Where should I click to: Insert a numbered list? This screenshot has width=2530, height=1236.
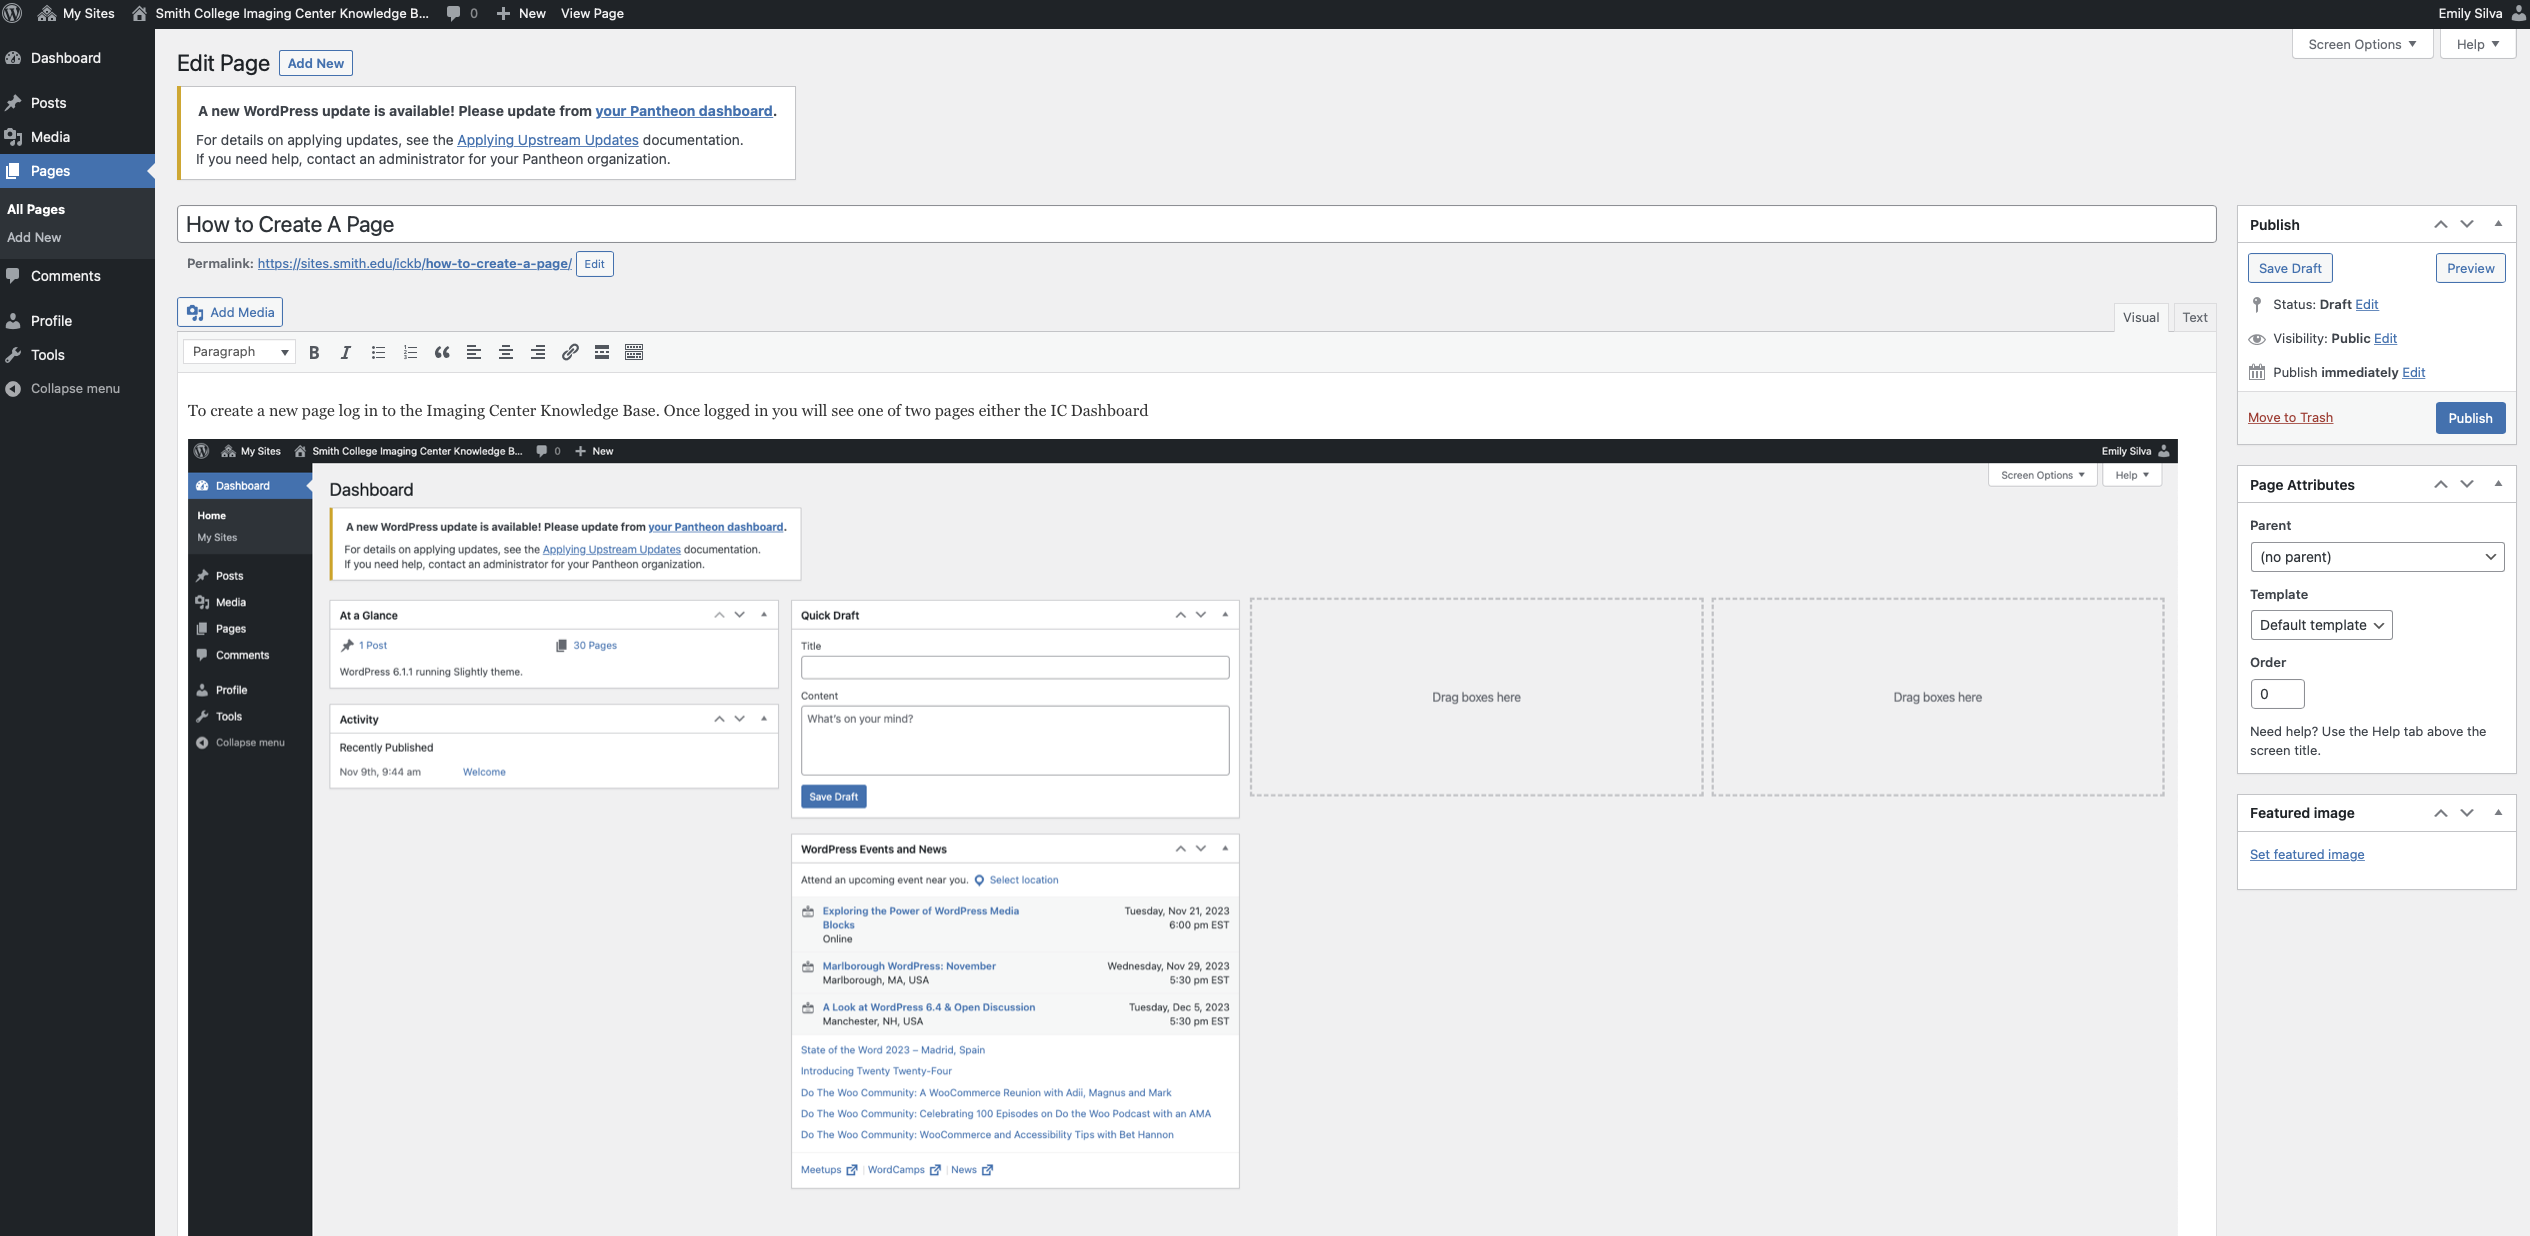410,352
